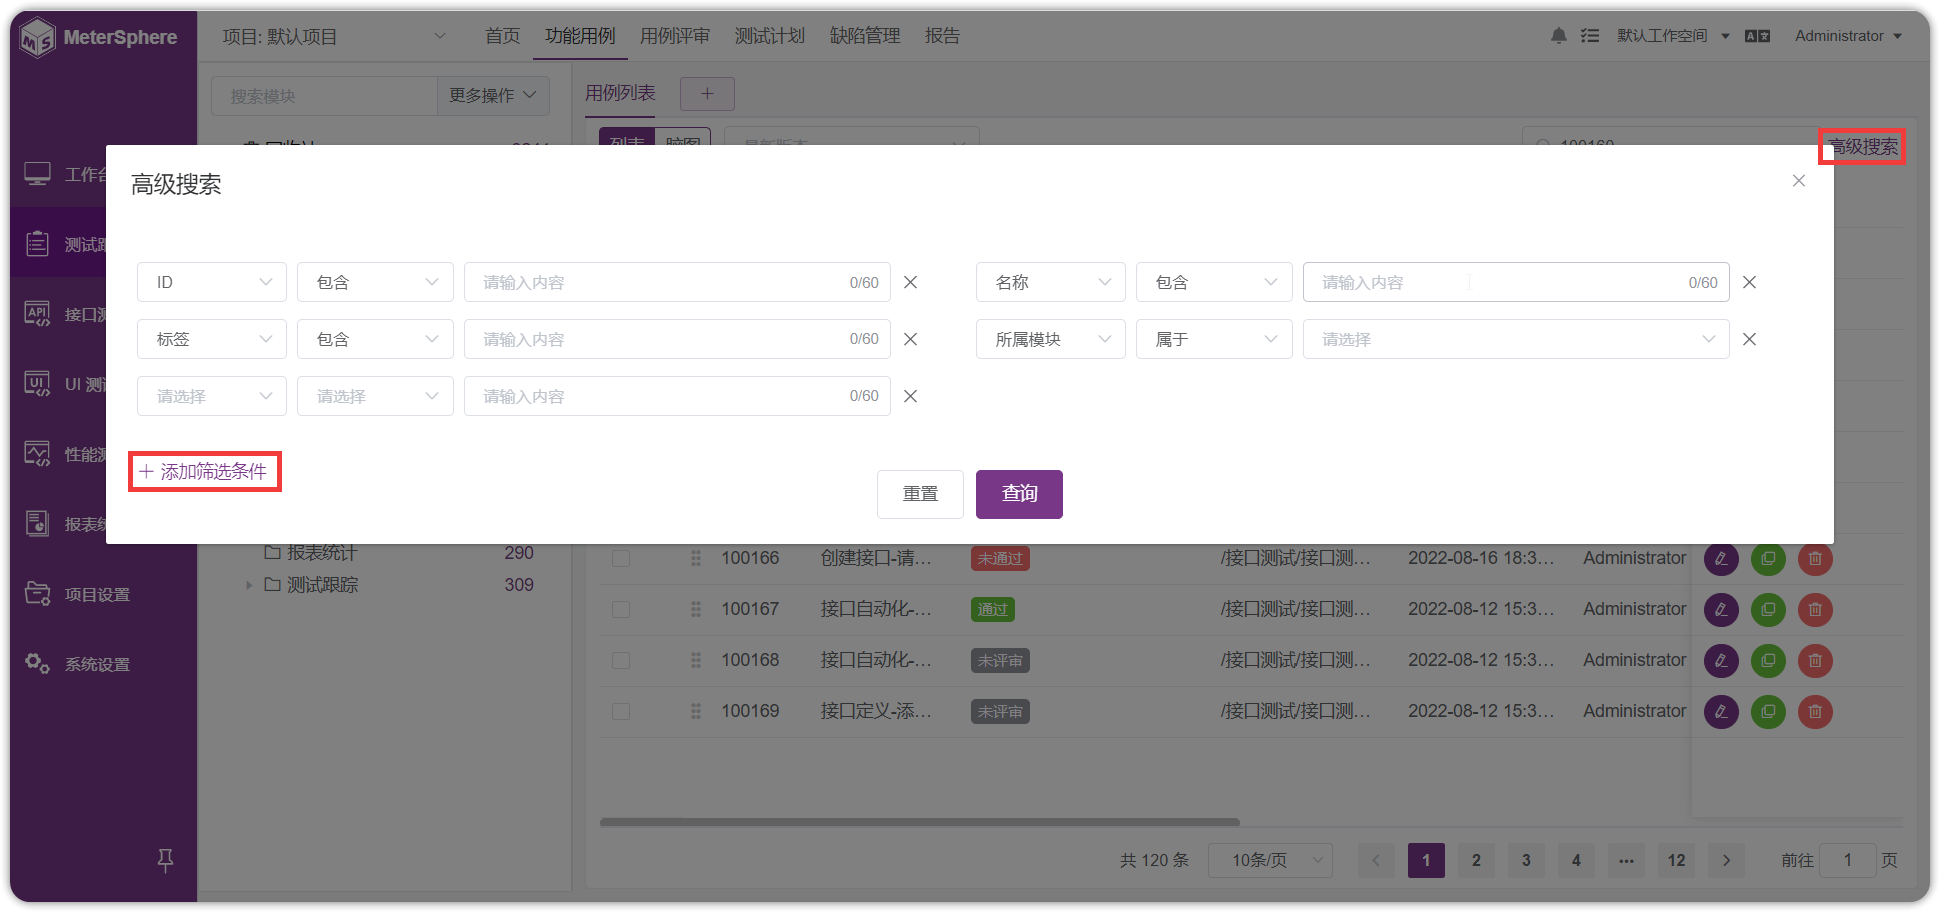
Task: Click the ID content input field
Action: pos(677,283)
